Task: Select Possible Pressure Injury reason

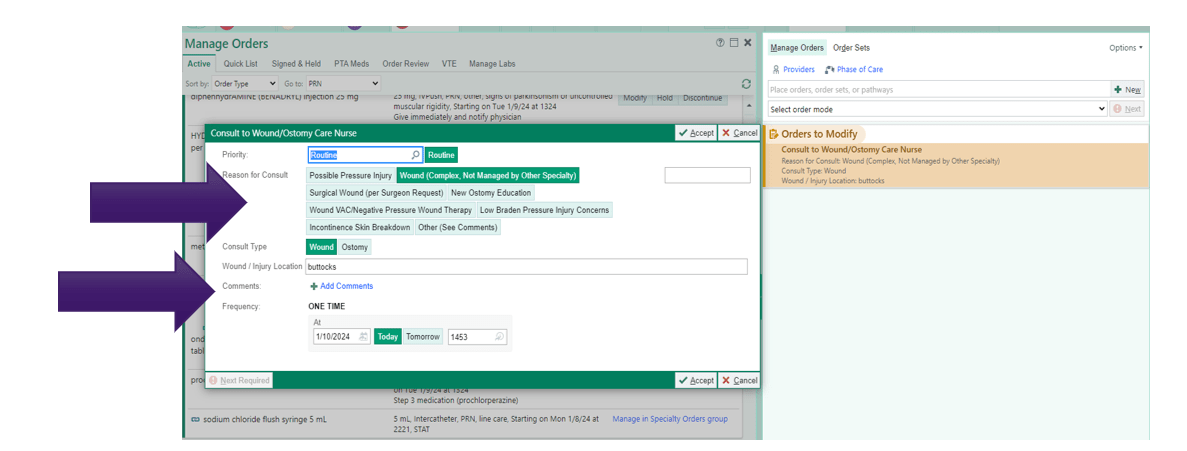Action: (x=350, y=176)
